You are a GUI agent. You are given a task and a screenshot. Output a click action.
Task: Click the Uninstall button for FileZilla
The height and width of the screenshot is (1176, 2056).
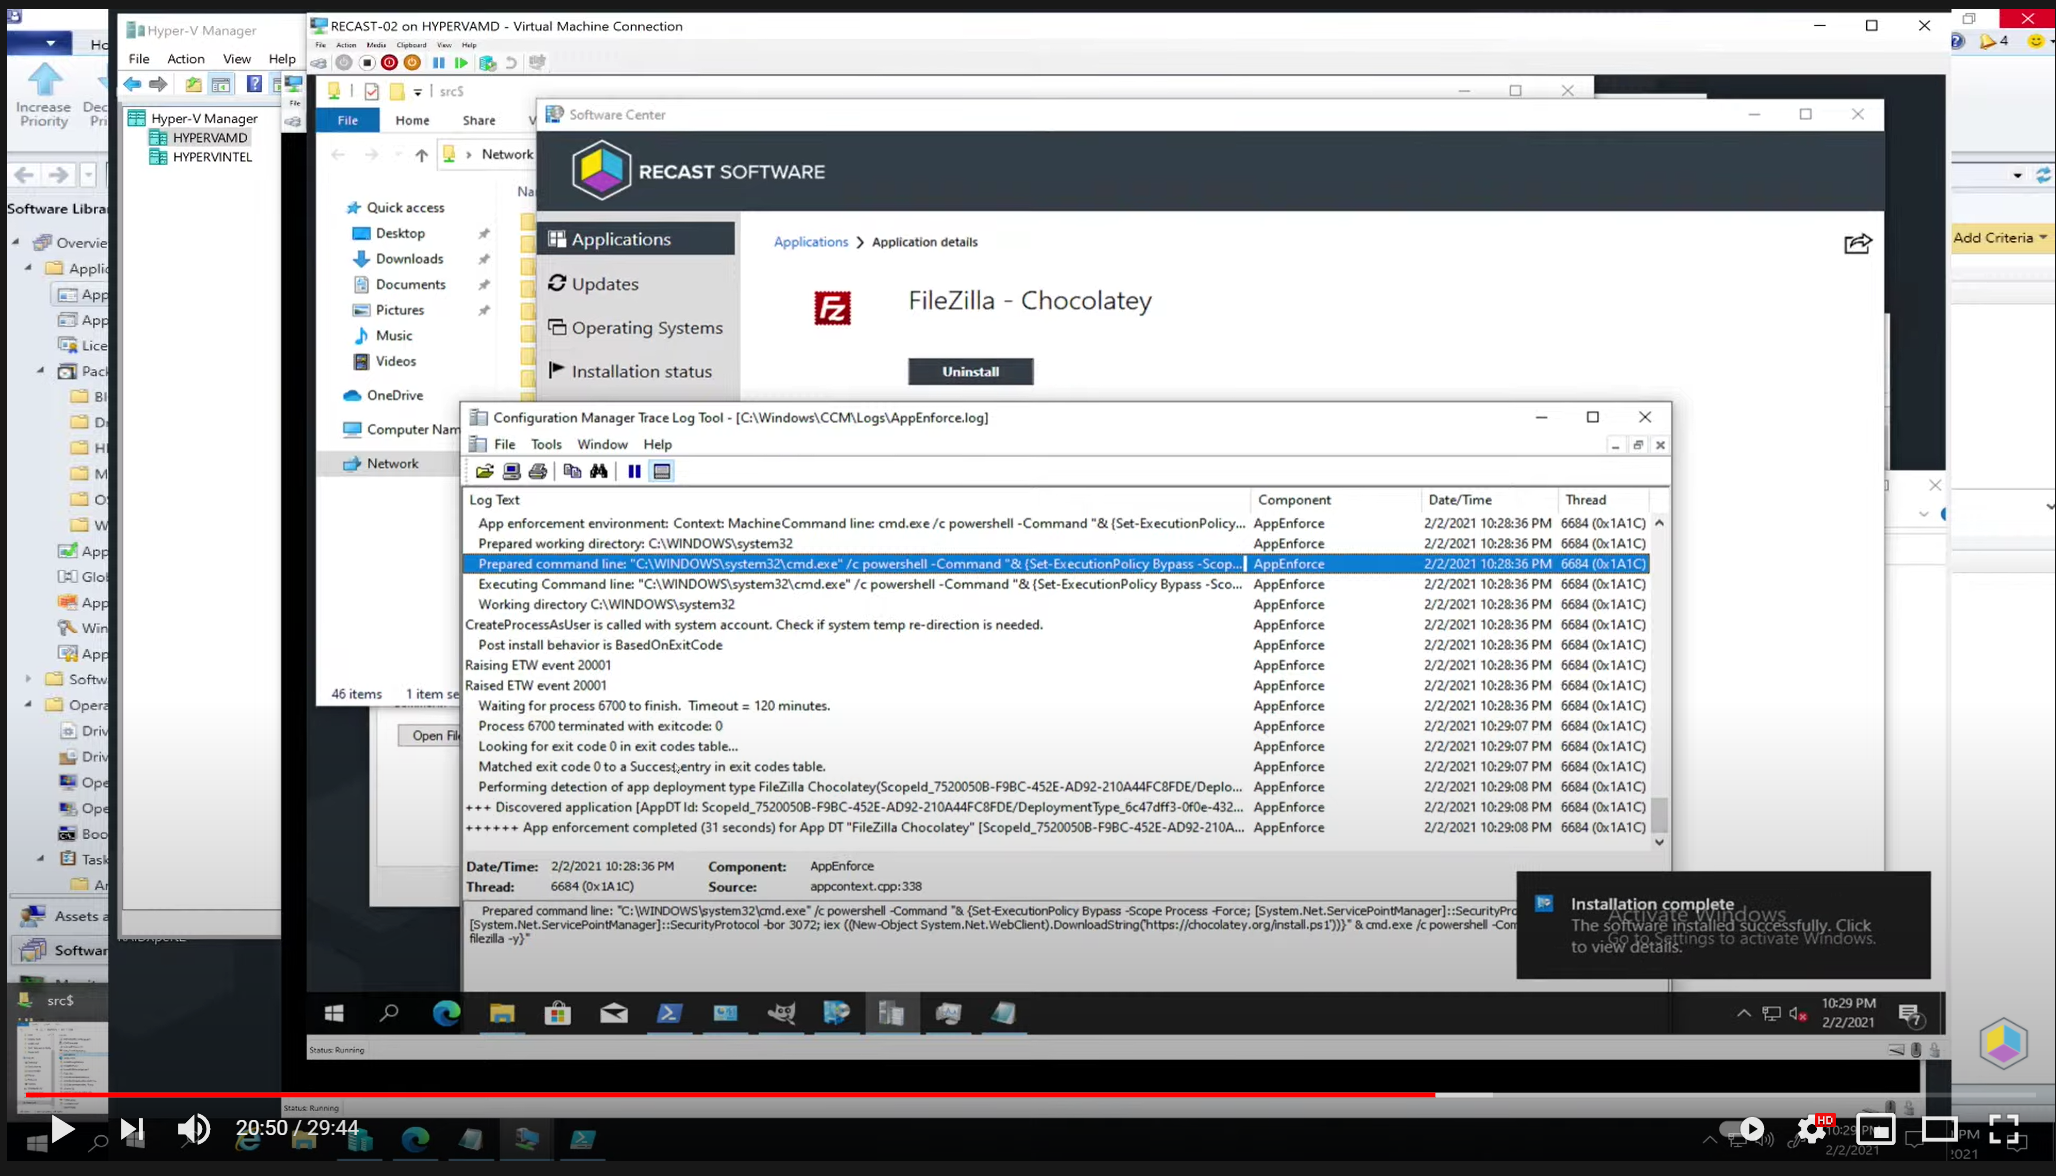coord(970,371)
